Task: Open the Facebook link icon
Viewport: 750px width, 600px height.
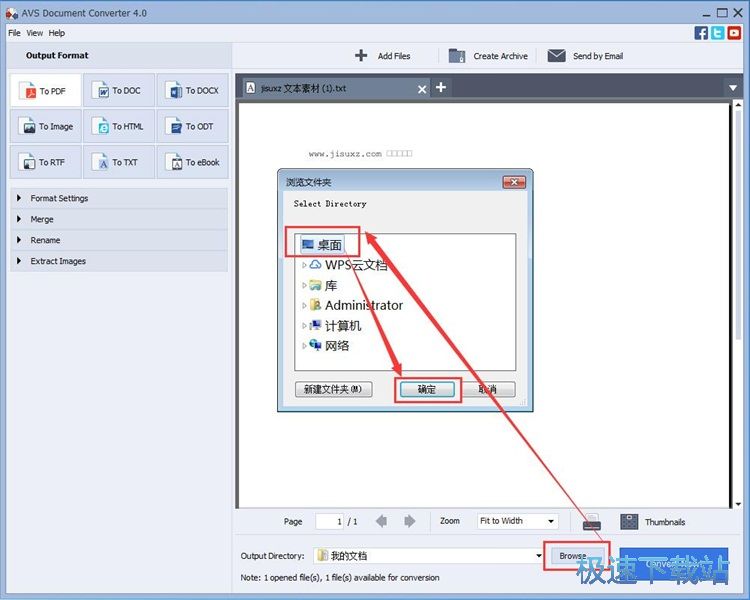Action: 701,33
